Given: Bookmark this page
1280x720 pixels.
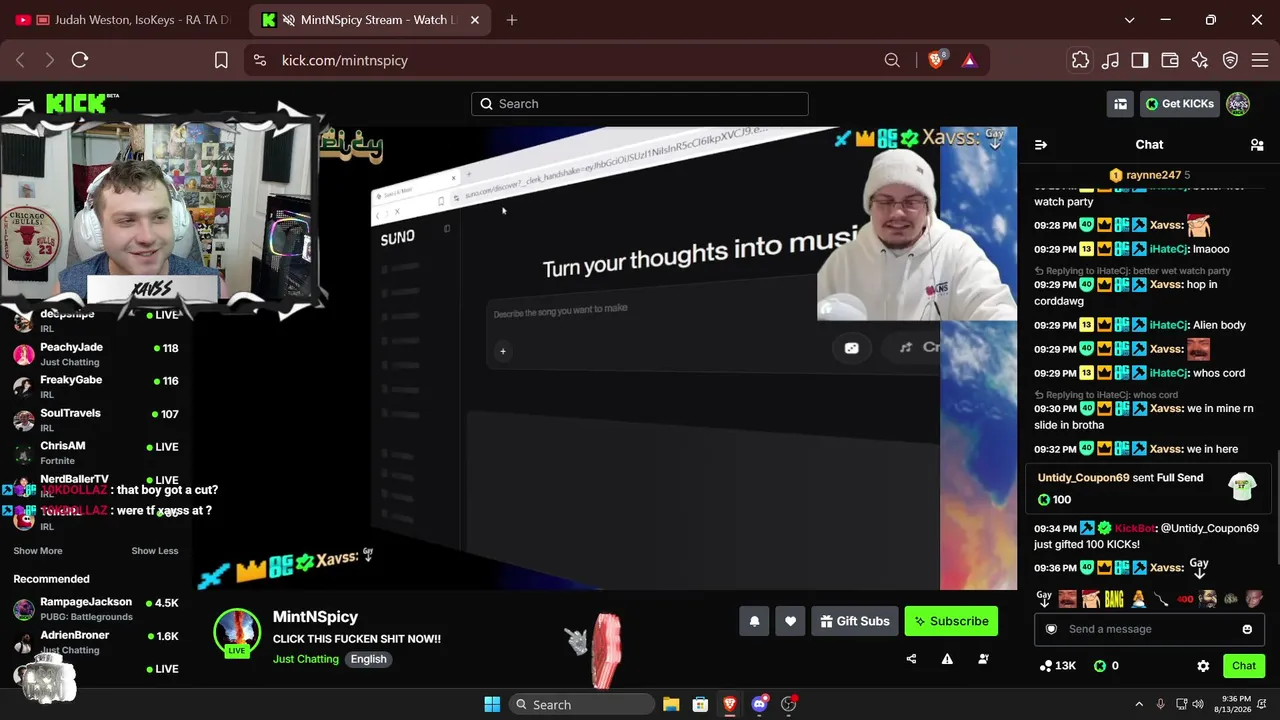Looking at the screenshot, I should pos(221,60).
